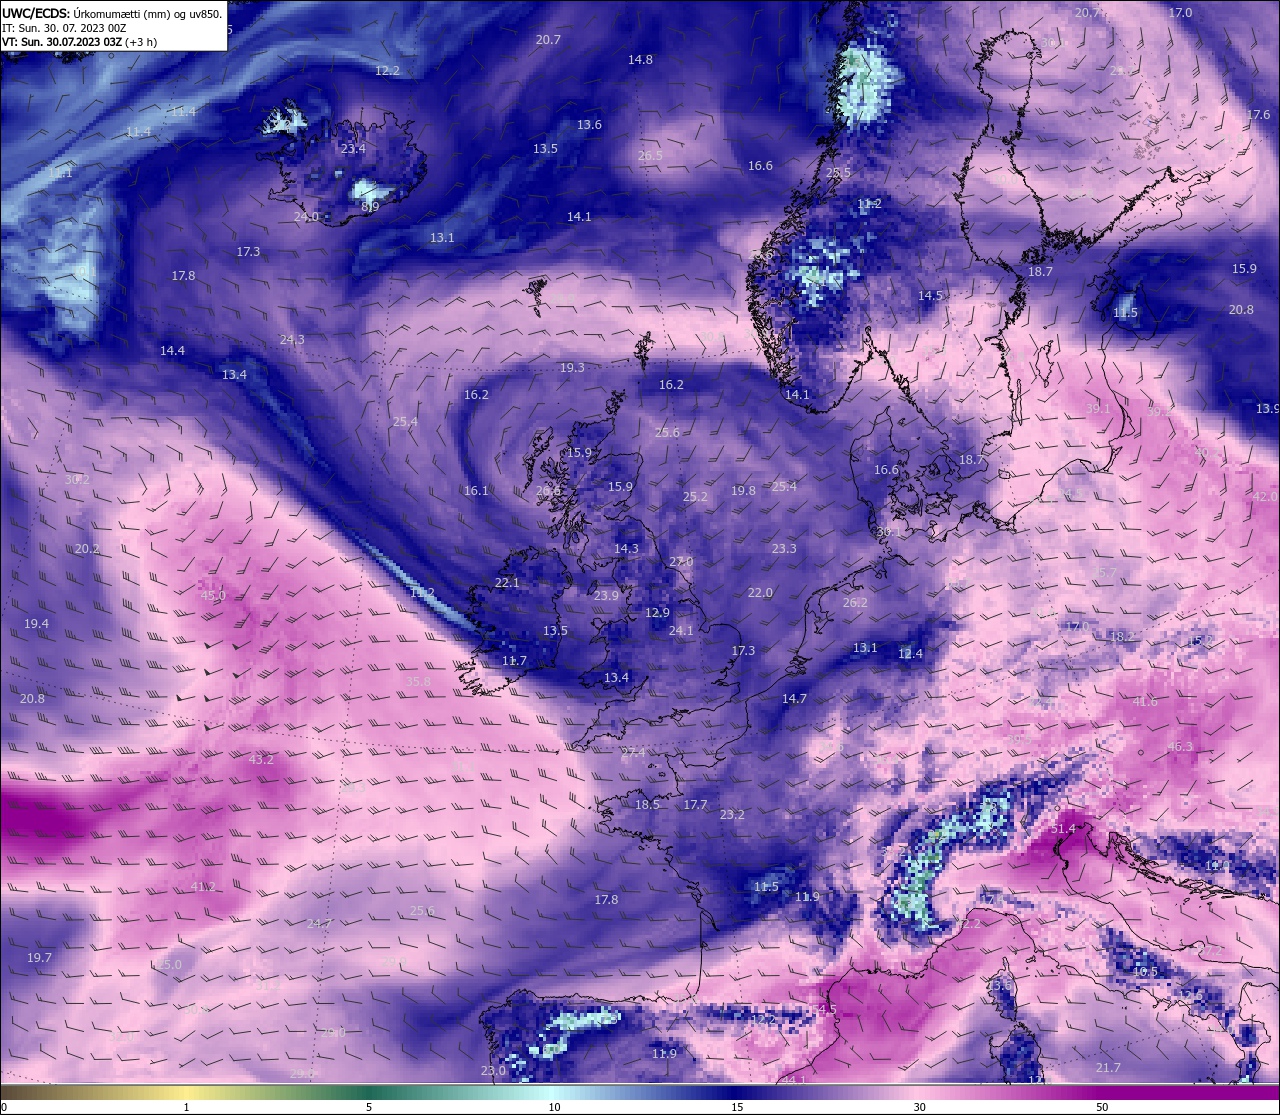1280x1115 pixels.
Task: Click the 19.4 value on the map
Action: (x=36, y=624)
